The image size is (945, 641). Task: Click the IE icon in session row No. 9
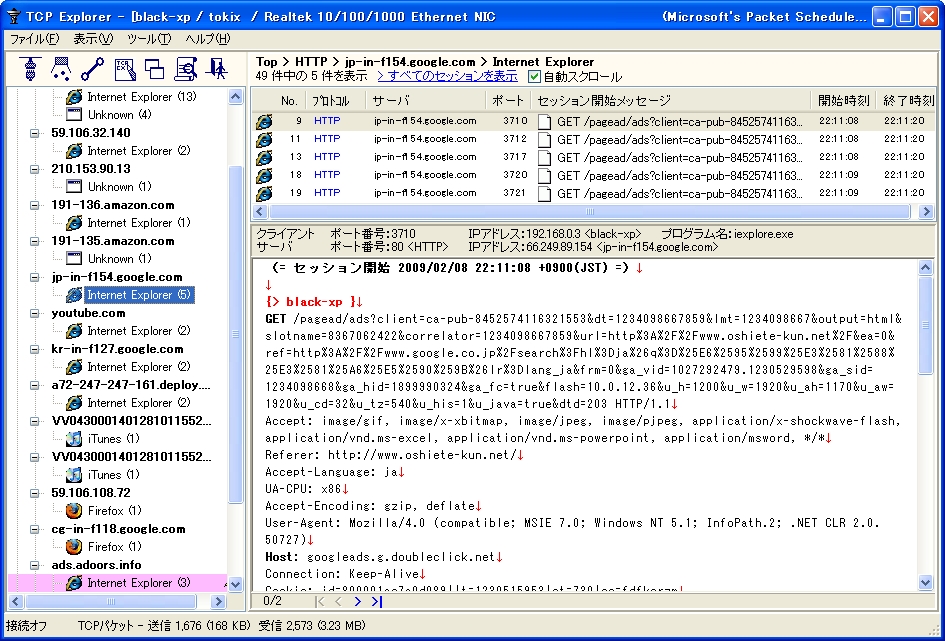click(x=263, y=121)
